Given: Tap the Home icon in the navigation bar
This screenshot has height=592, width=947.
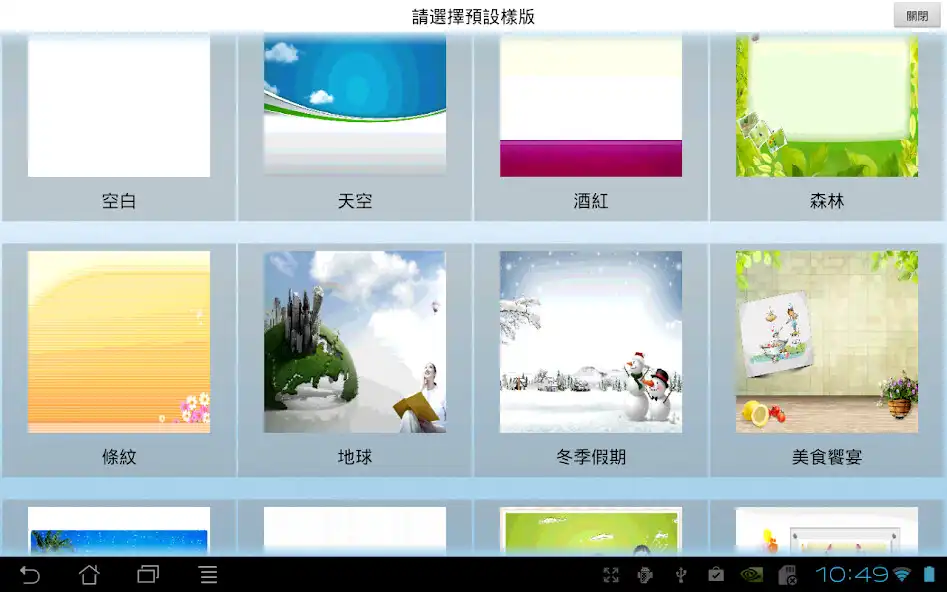Looking at the screenshot, I should [x=89, y=575].
